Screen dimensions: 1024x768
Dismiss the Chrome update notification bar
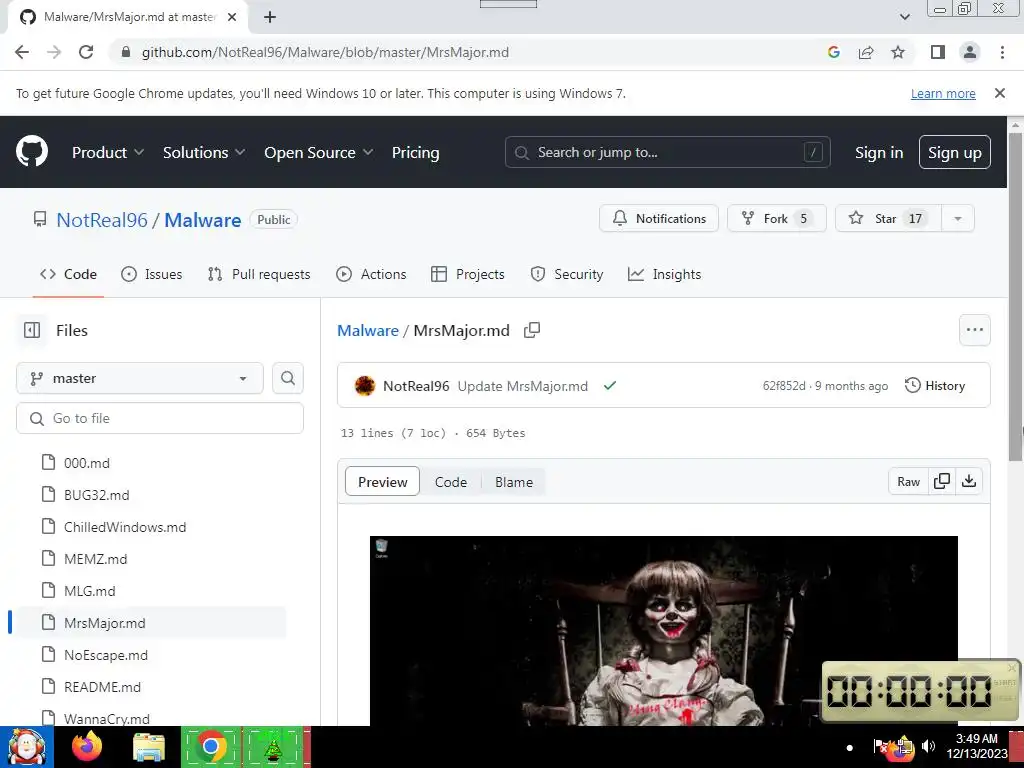tap(1000, 93)
